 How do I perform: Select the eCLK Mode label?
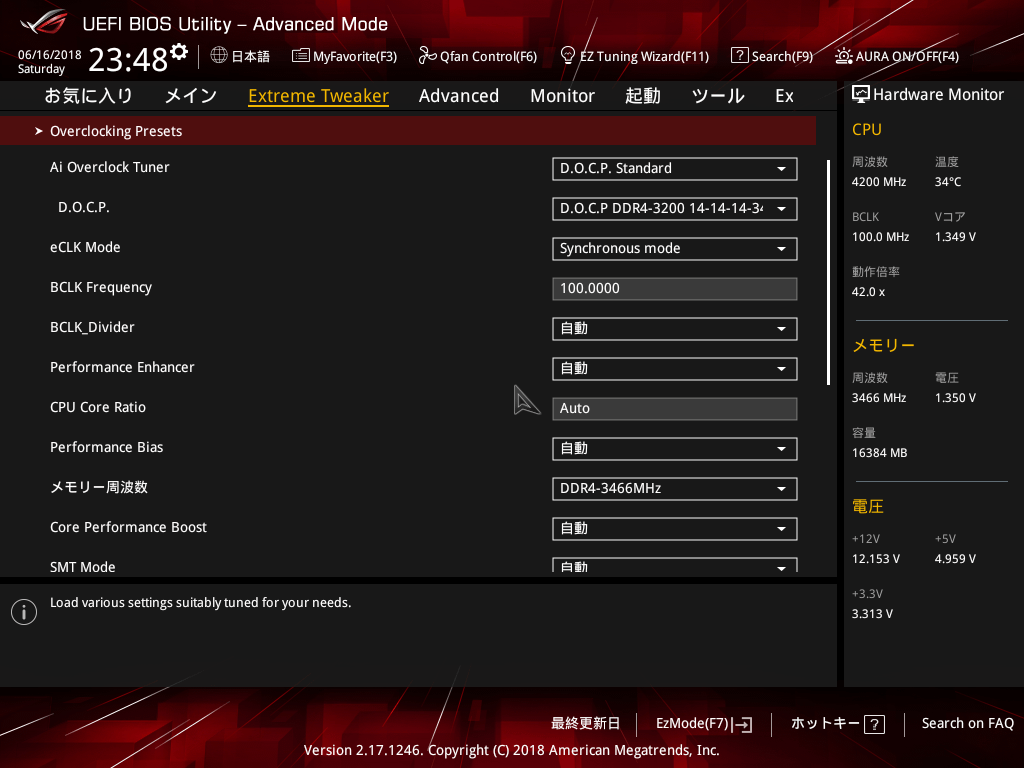(85, 248)
